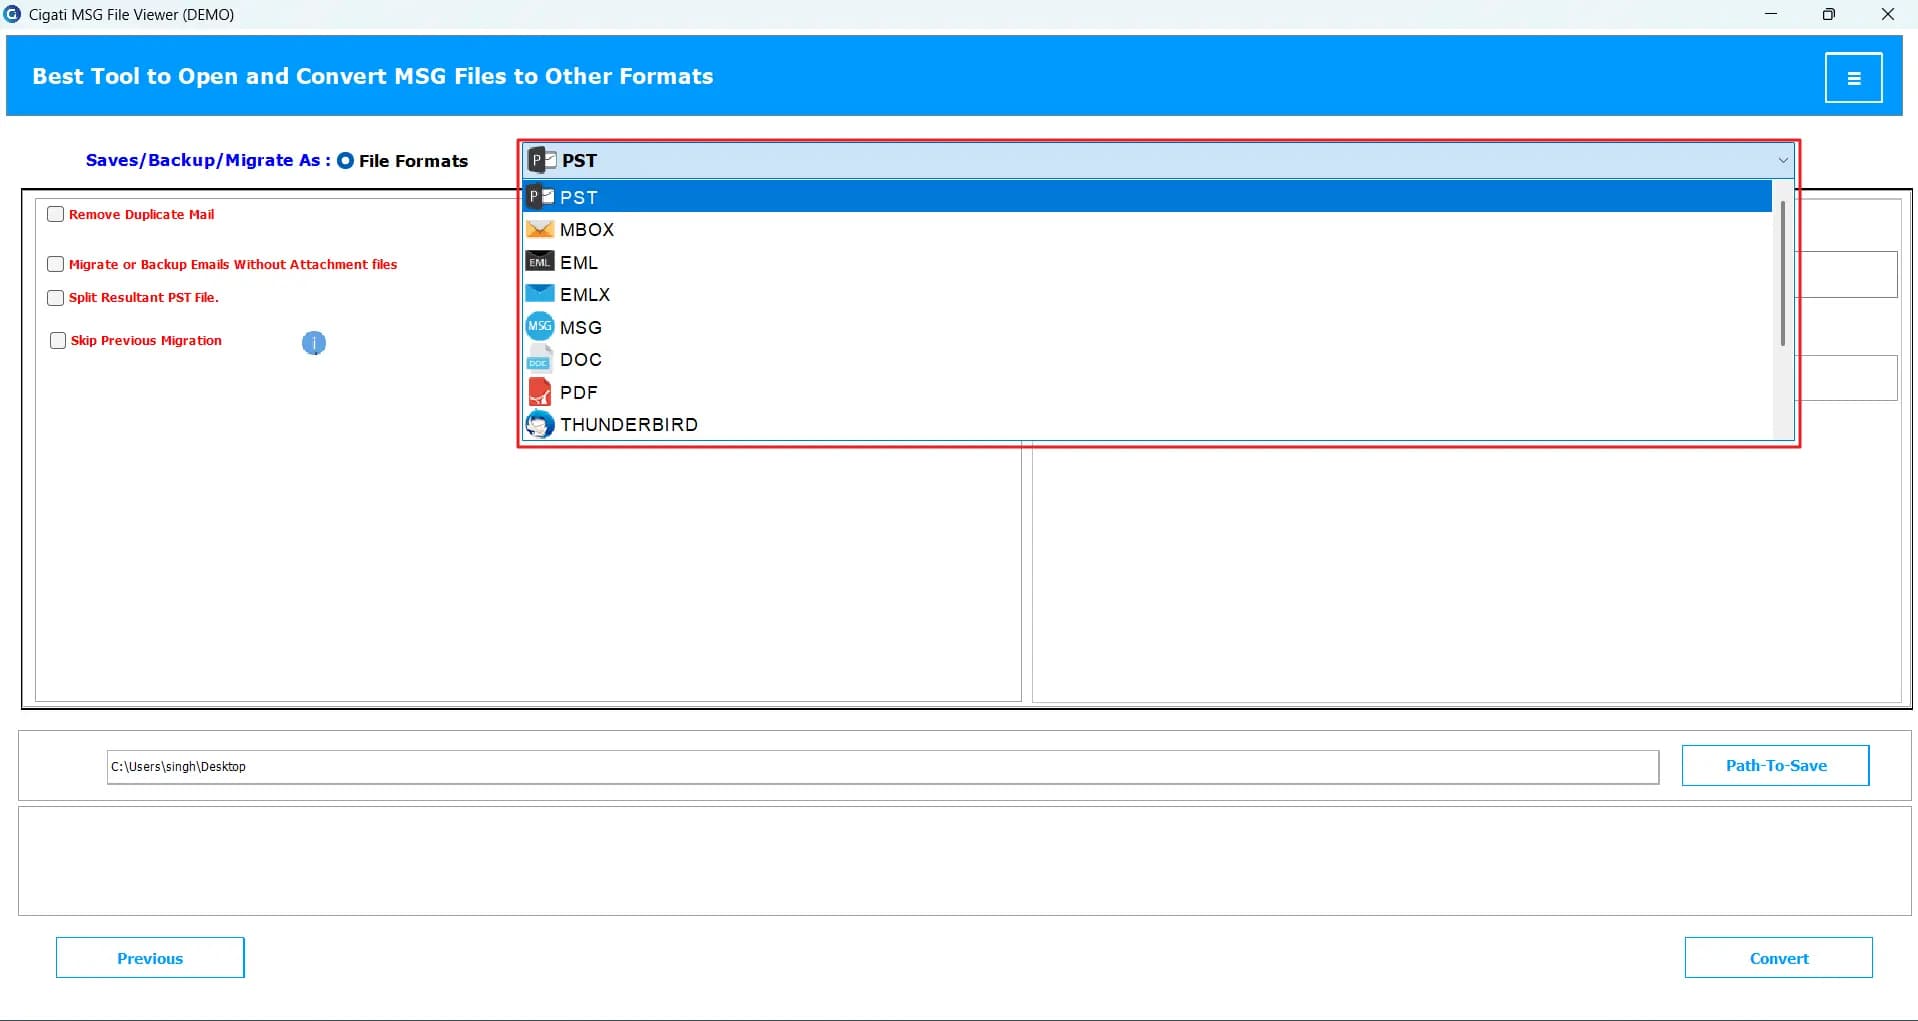The image size is (1918, 1021).
Task: Select the File Formats radio button
Action: point(345,160)
